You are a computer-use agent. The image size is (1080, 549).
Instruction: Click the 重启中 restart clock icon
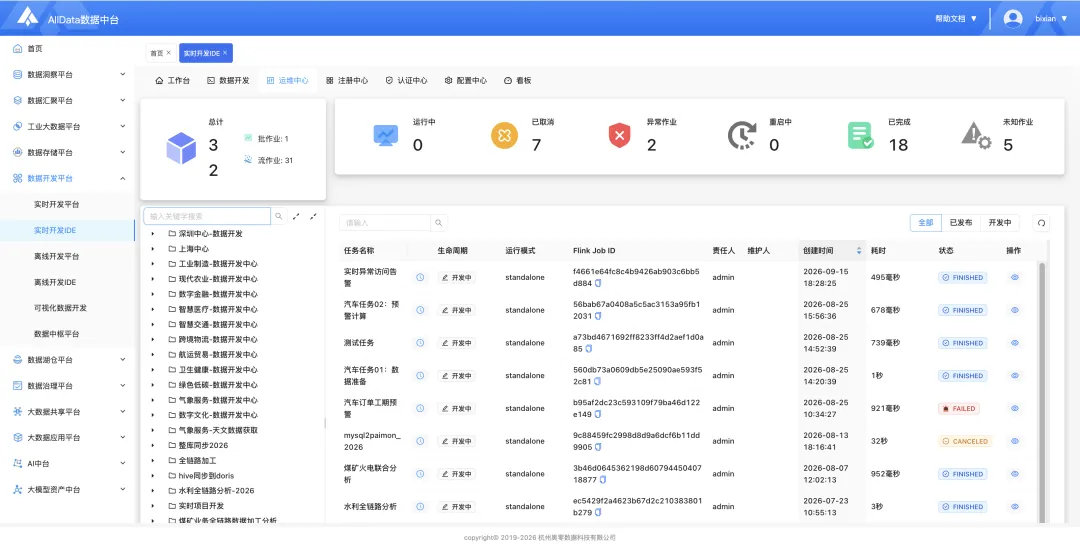click(742, 135)
